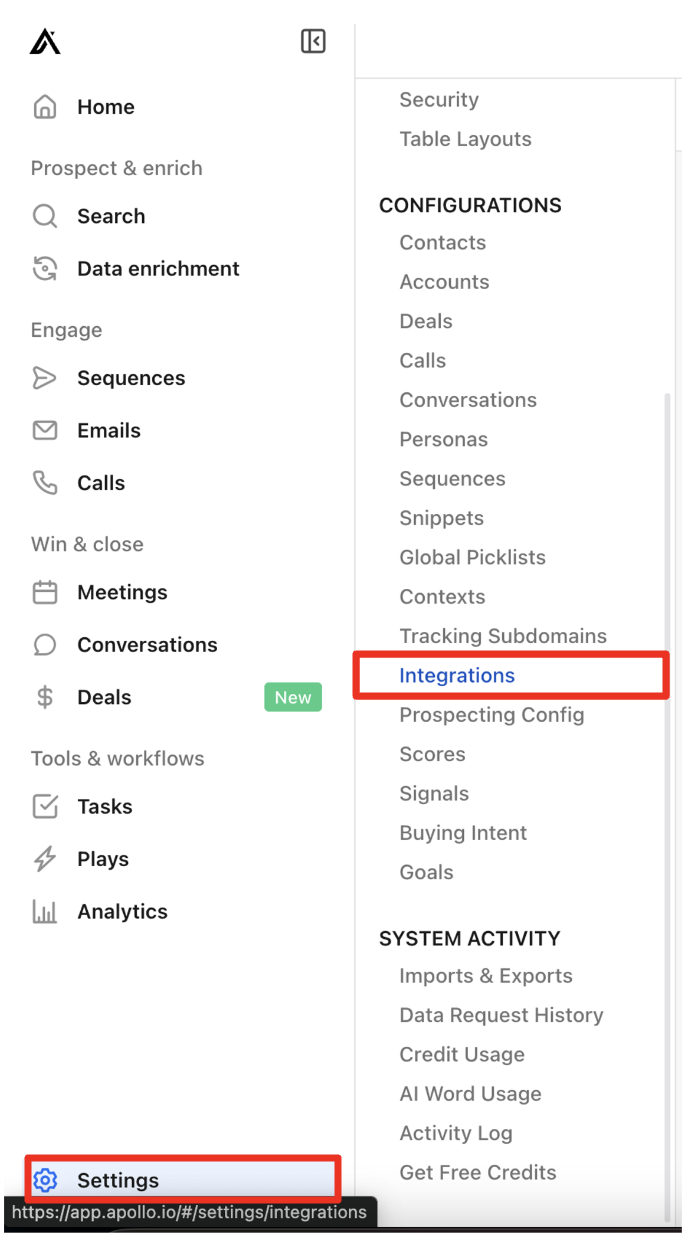The width and height of the screenshot is (682, 1236).
Task: Click the New badge next to Deals
Action: 293,698
